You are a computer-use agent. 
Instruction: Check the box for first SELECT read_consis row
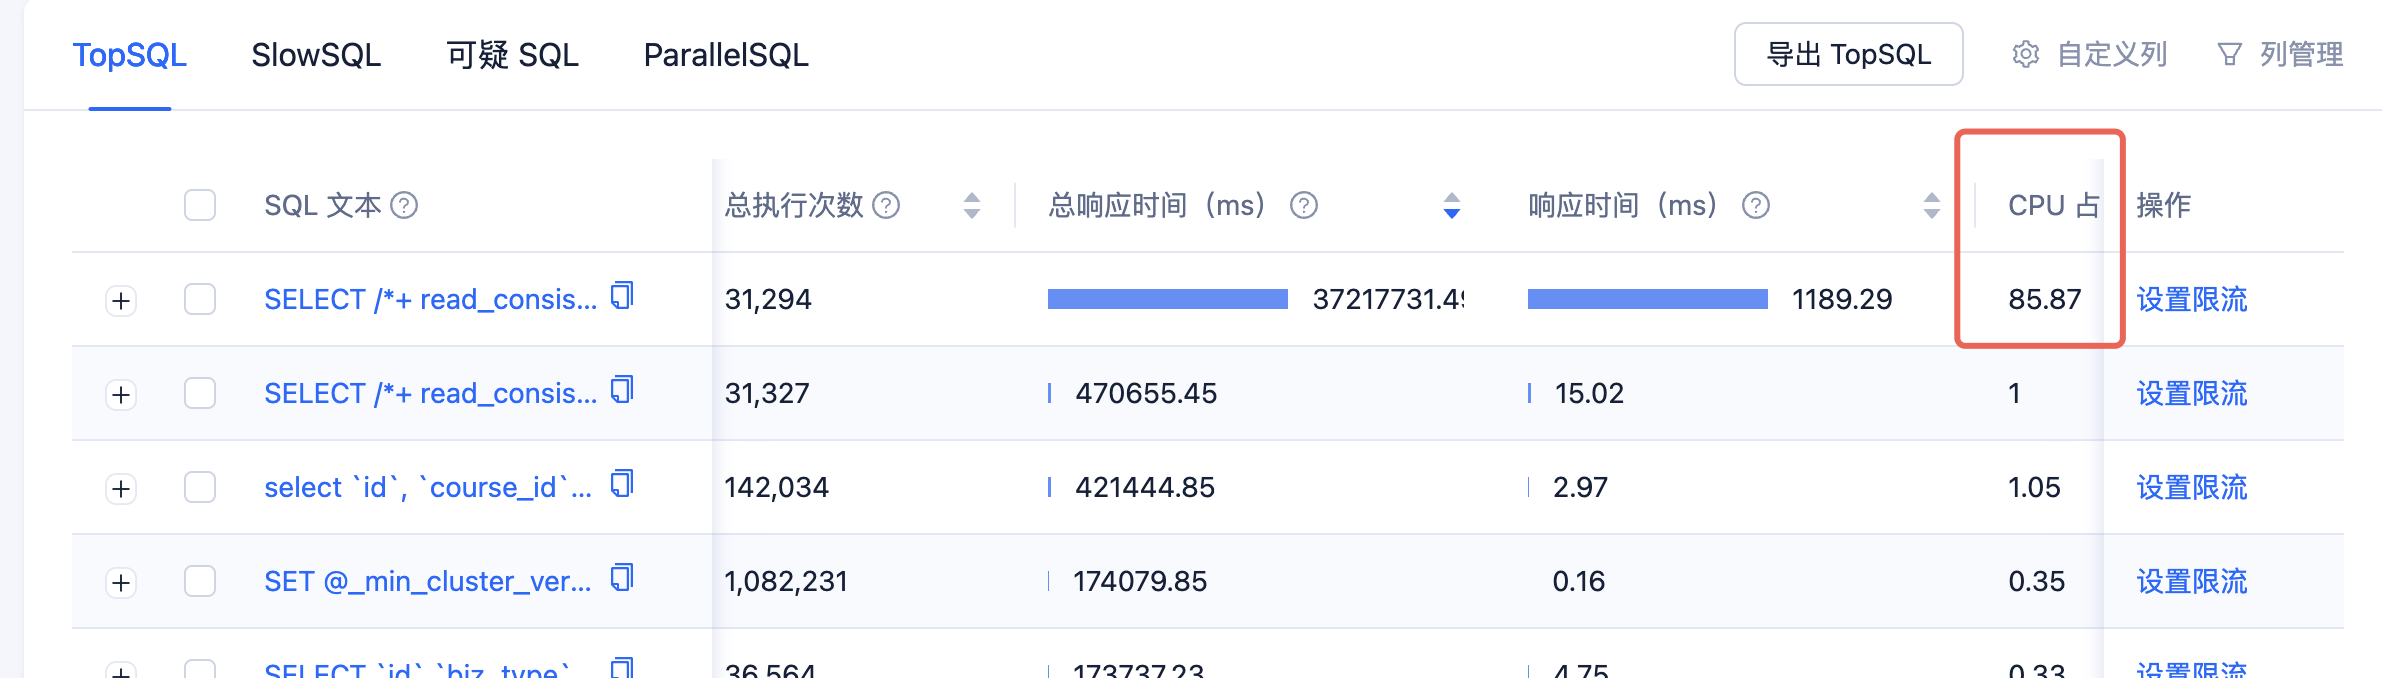(x=200, y=299)
